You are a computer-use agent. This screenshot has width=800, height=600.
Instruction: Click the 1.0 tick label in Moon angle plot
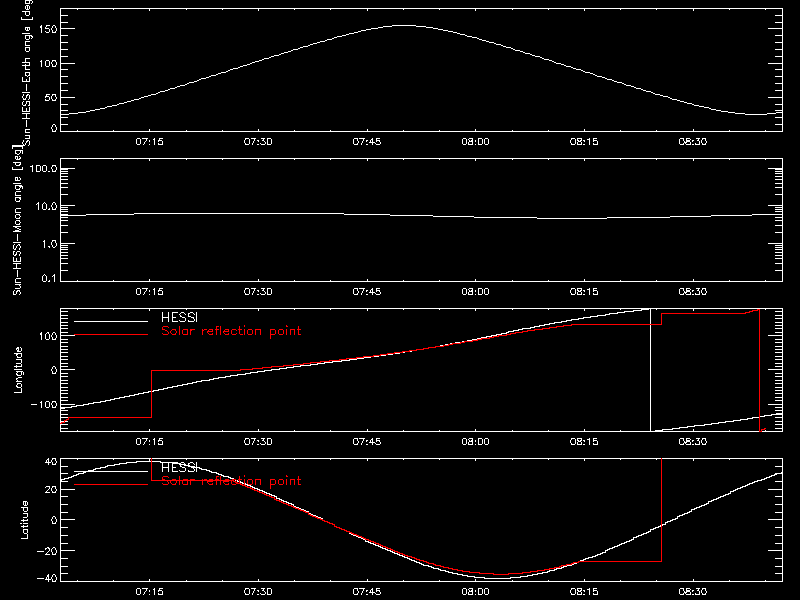tap(49, 244)
